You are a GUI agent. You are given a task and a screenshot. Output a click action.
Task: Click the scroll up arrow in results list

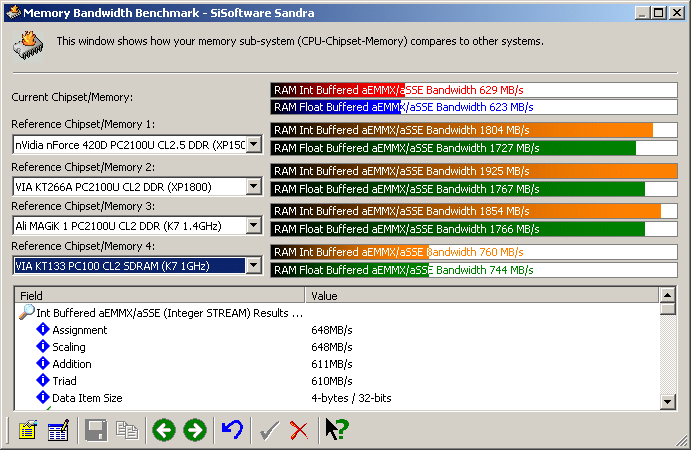[x=668, y=295]
